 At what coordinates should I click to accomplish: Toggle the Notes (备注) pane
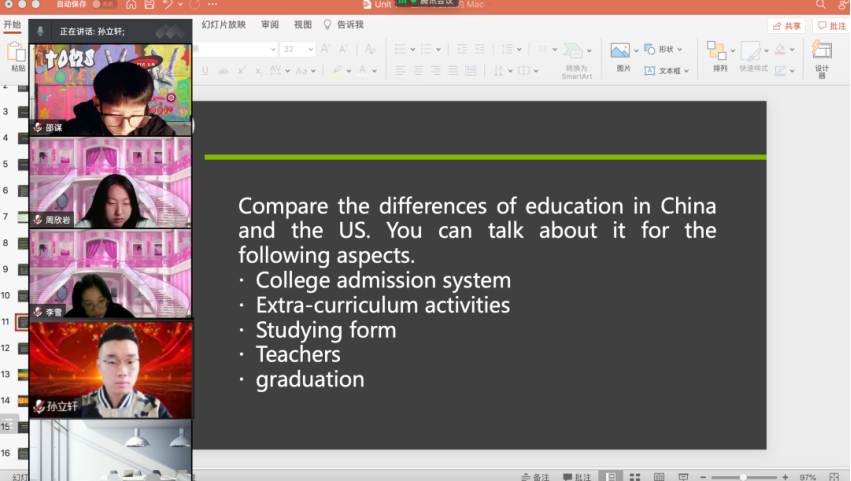pyautogui.click(x=535, y=477)
